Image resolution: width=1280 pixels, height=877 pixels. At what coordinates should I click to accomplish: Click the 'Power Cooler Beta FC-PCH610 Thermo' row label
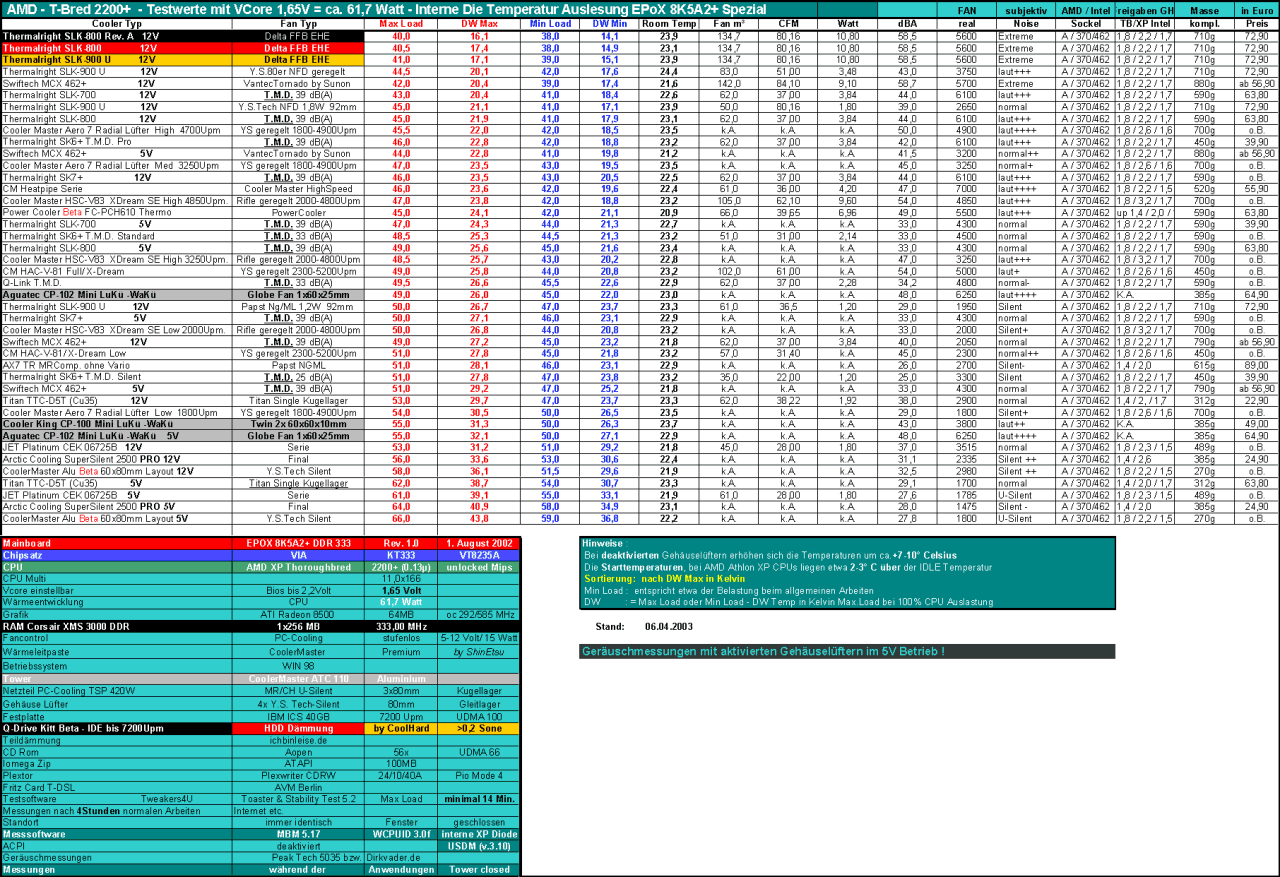click(116, 212)
